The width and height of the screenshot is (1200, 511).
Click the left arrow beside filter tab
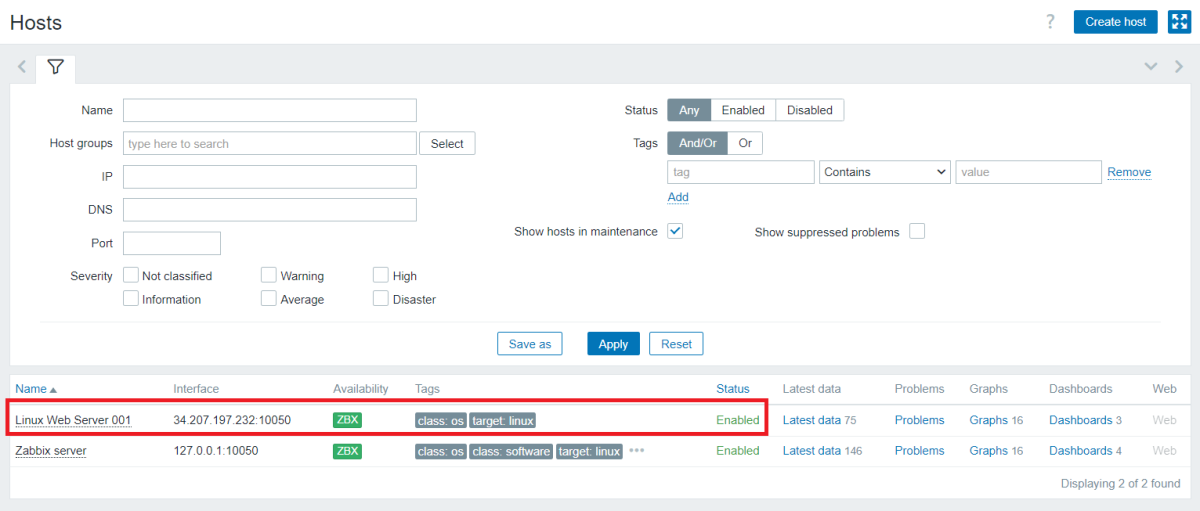(22, 68)
